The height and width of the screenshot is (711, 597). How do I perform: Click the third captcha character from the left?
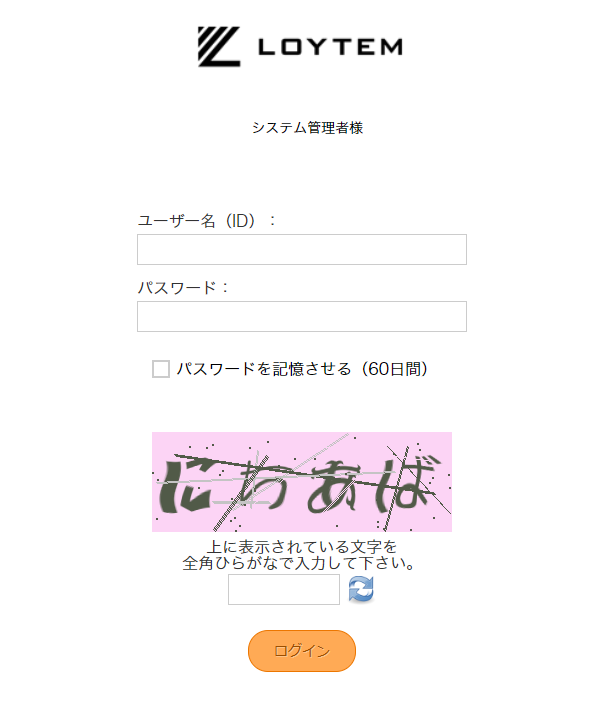[x=333, y=486]
